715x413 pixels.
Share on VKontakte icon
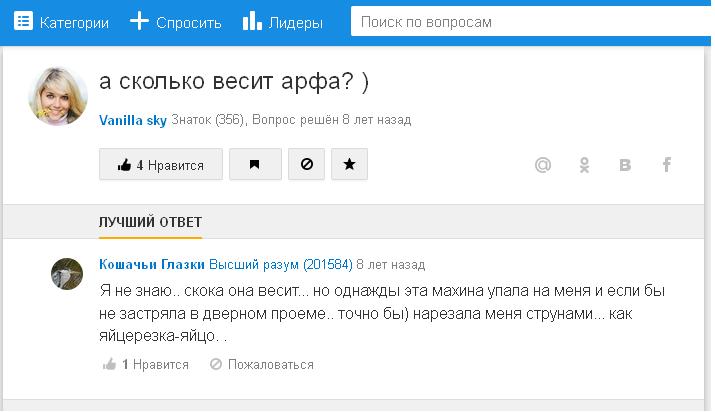click(x=625, y=165)
